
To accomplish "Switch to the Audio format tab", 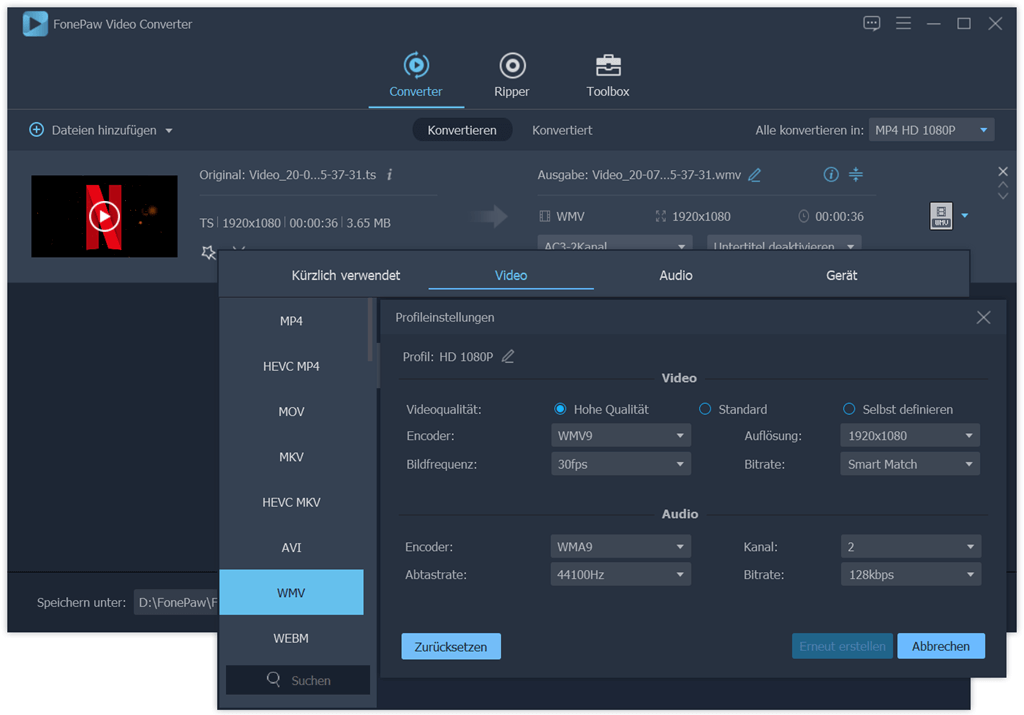I will [676, 275].
